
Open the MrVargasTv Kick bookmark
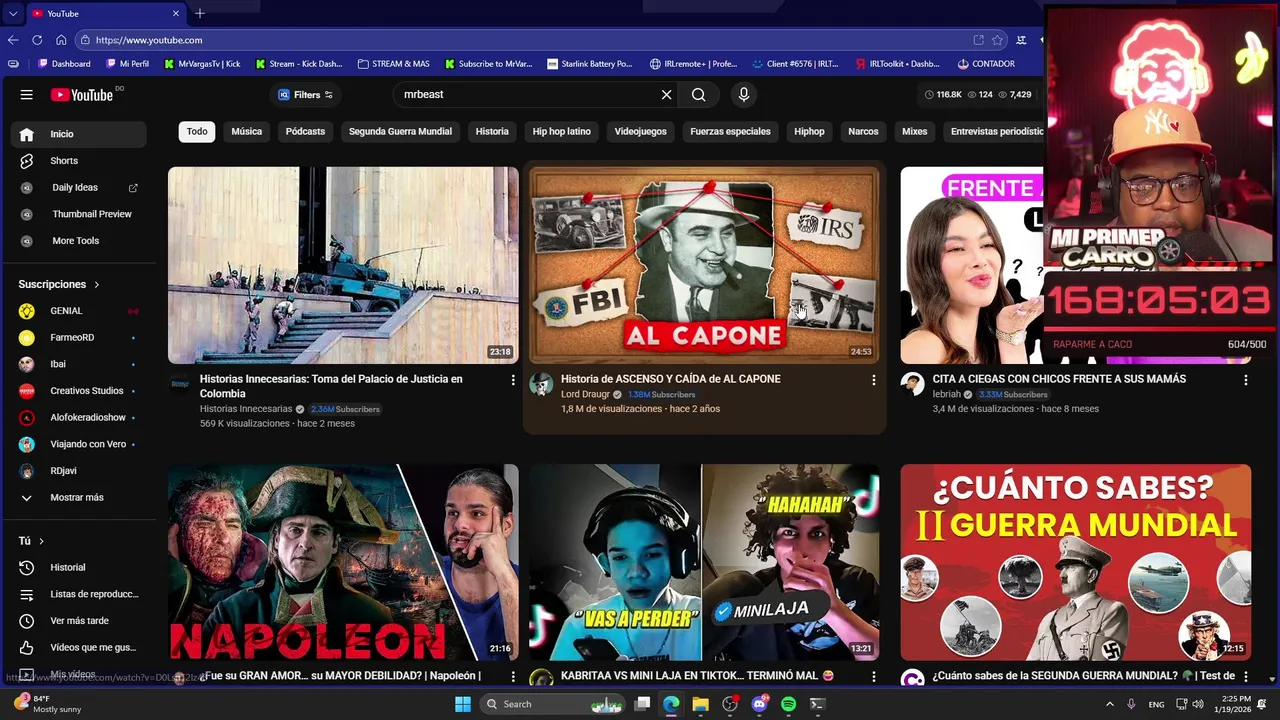(x=201, y=64)
